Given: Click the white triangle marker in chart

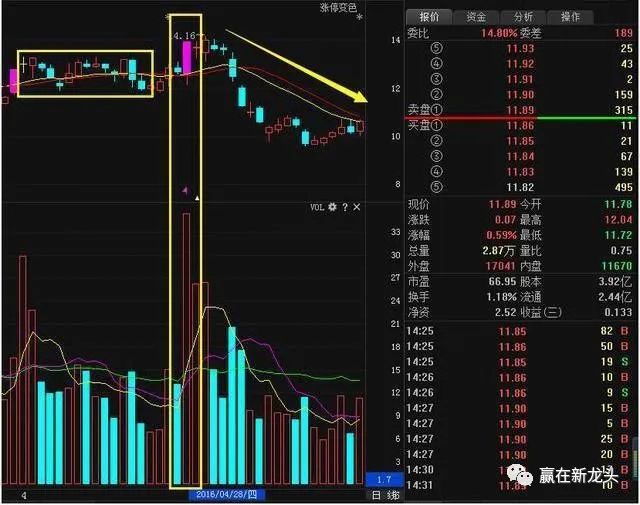Looking at the screenshot, I should click(197, 198).
